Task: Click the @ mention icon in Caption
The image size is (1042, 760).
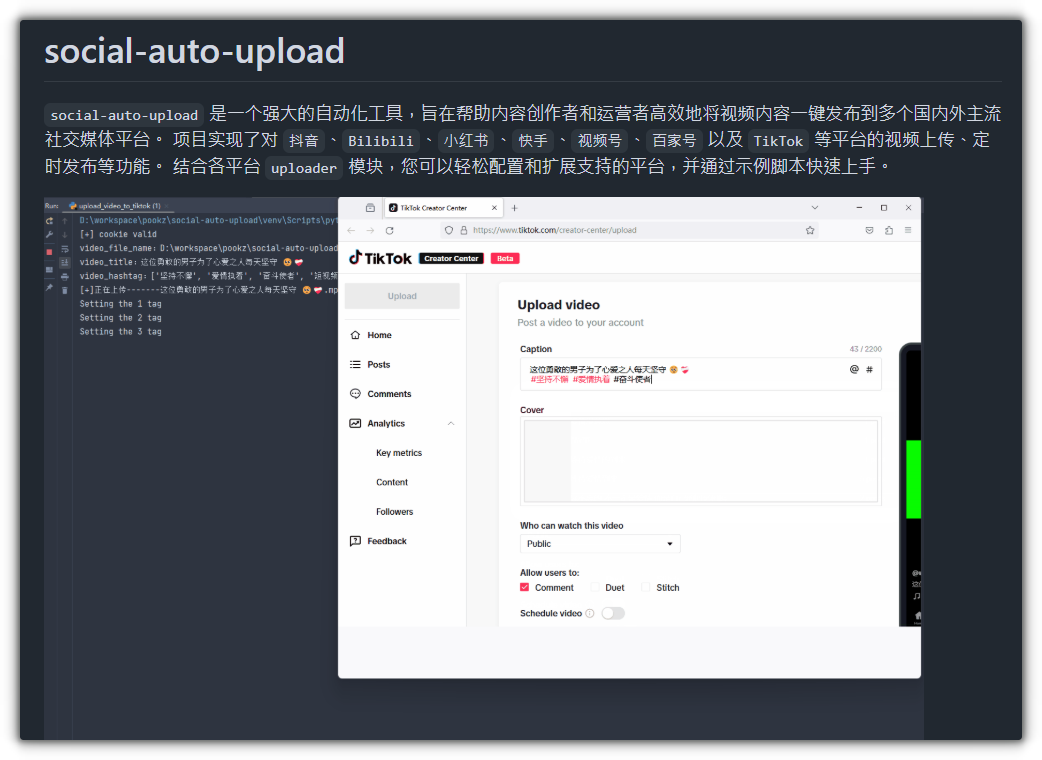Action: click(x=854, y=369)
